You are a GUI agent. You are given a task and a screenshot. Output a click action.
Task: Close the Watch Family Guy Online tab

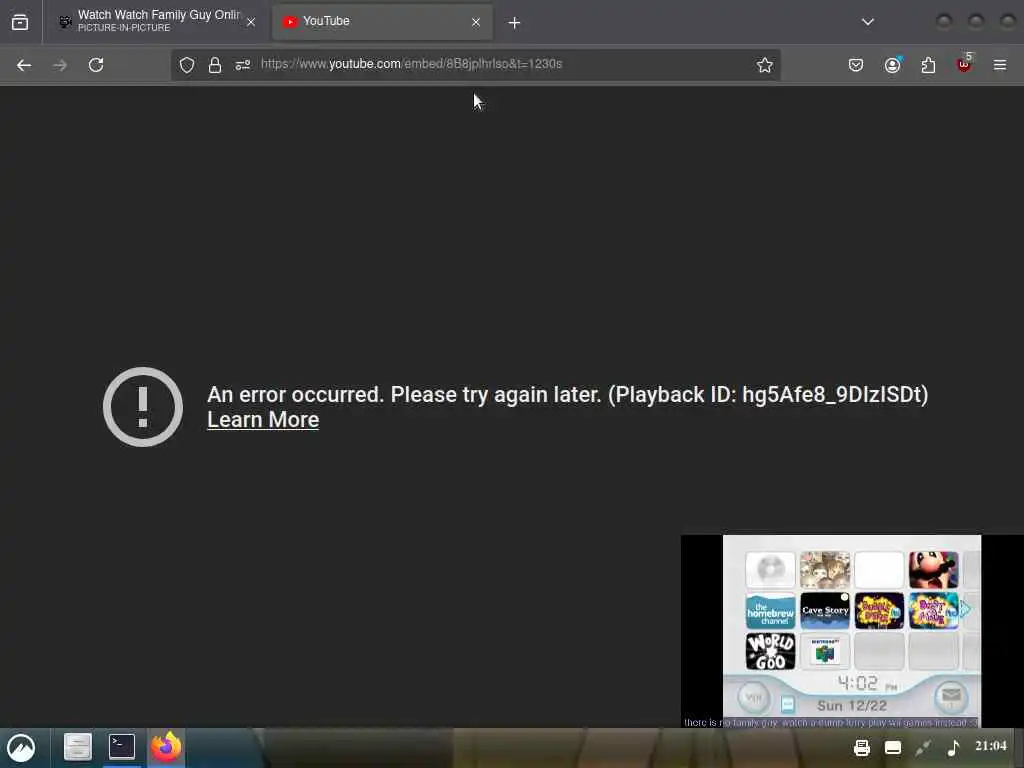pyautogui.click(x=251, y=22)
